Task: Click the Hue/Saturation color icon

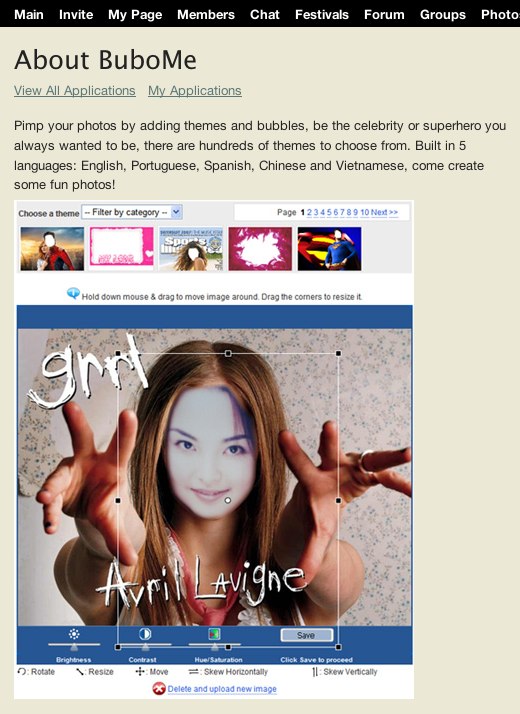Action: click(x=214, y=634)
